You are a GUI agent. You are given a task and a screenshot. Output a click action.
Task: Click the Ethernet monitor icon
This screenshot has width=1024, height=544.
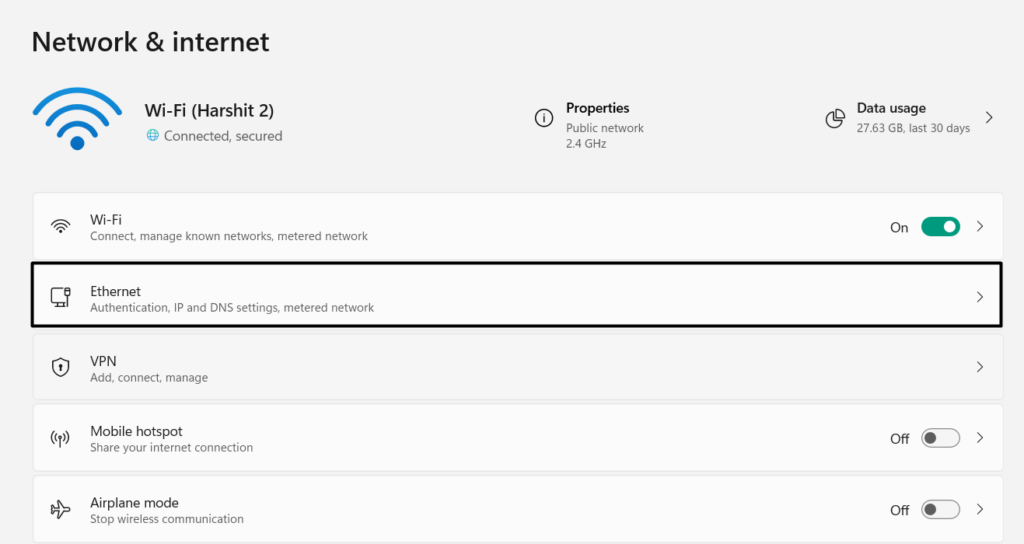click(61, 297)
